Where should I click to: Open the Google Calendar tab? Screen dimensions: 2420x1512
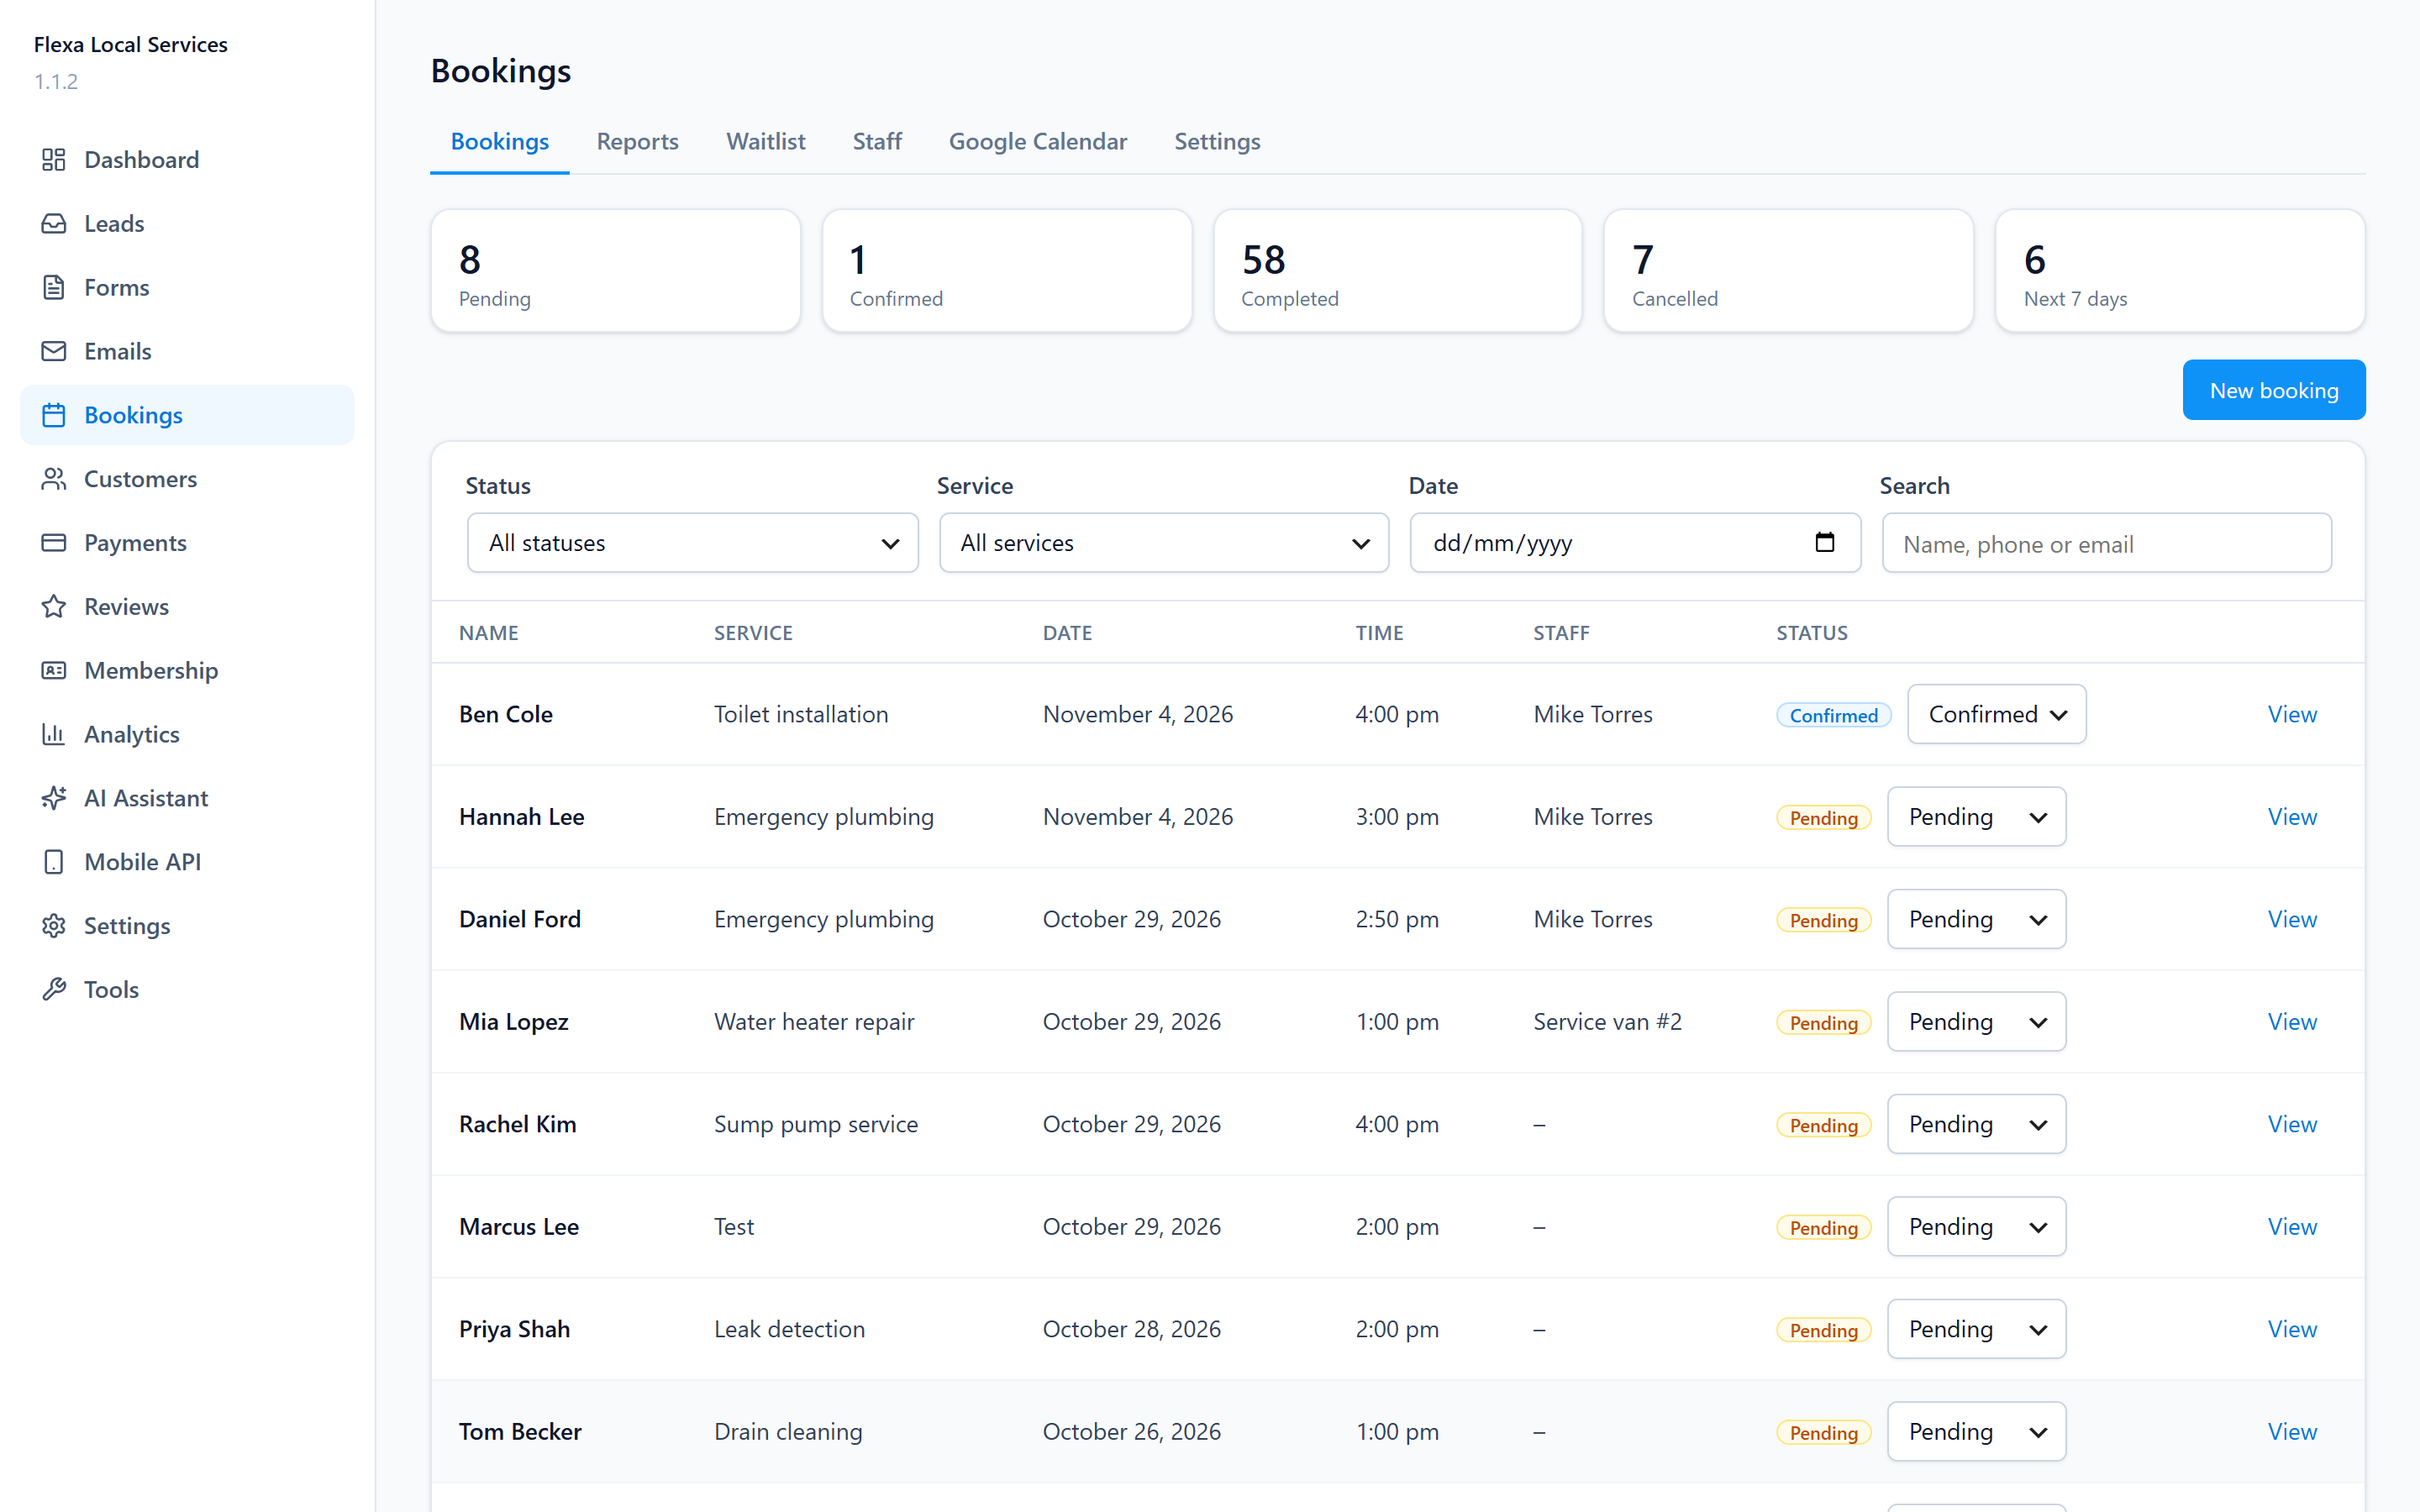click(x=1037, y=142)
